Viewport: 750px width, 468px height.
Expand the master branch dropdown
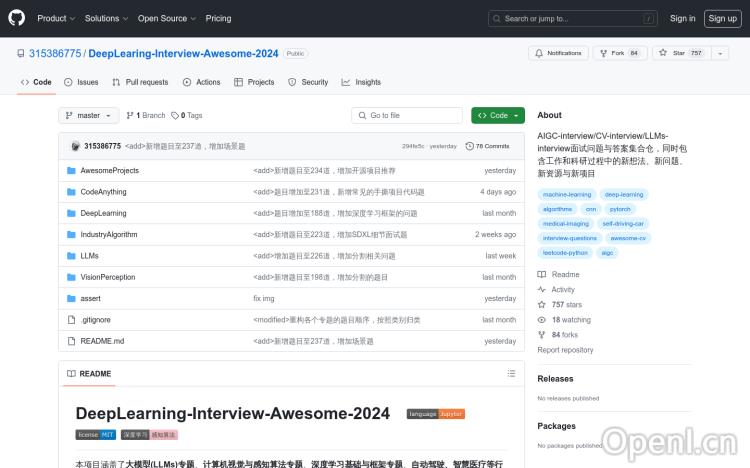[x=89, y=116]
